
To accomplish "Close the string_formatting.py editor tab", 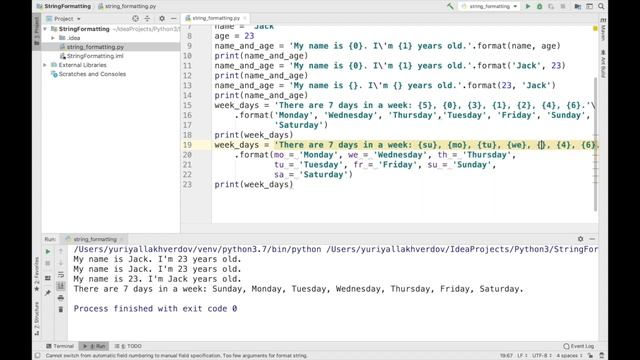I will pyautogui.click(x=245, y=18).
